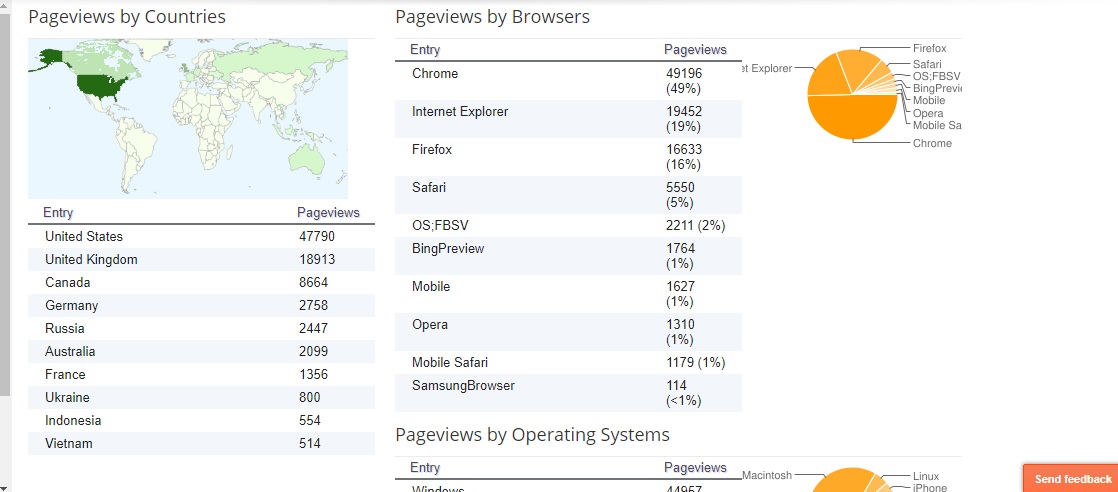
Task: Click the Chrome entry in Browsers table
Action: click(x=435, y=73)
